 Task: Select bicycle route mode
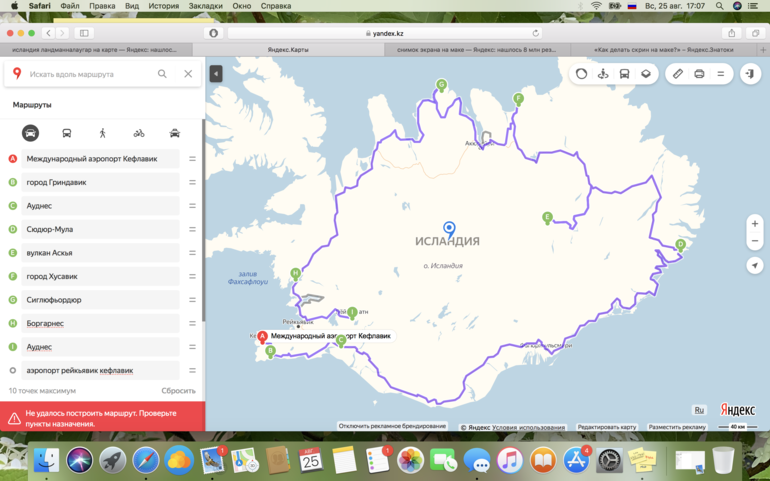click(x=139, y=133)
